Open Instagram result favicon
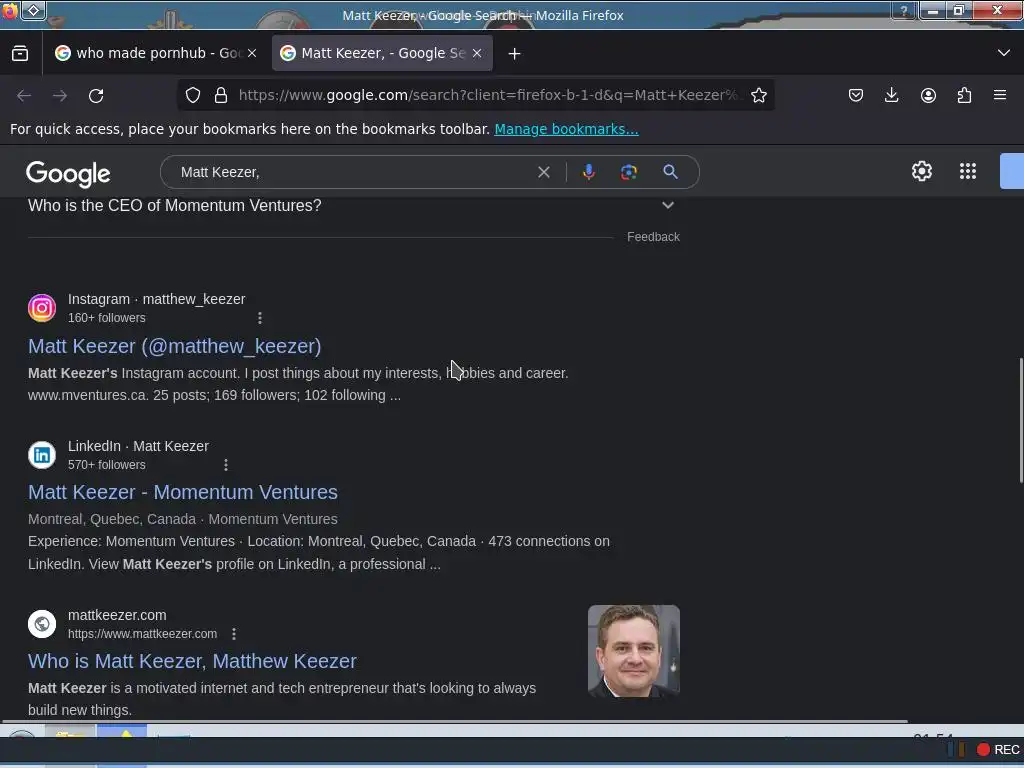This screenshot has height=768, width=1024. [x=42, y=308]
